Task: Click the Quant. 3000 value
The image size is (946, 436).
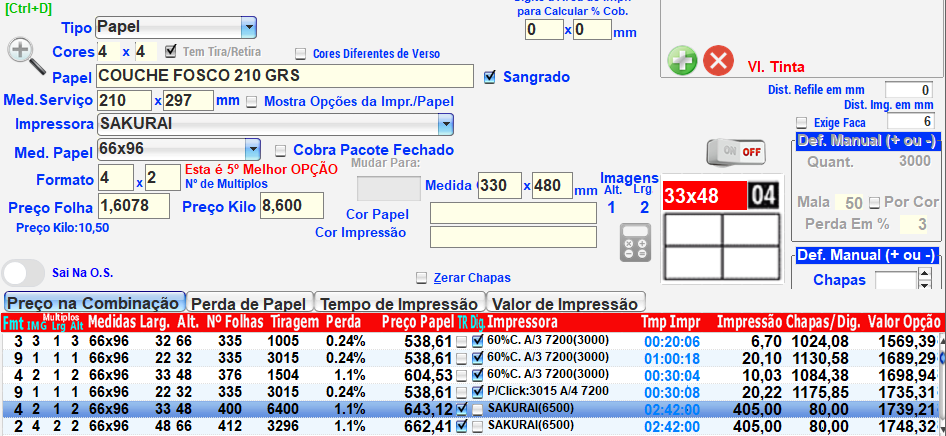Action: click(914, 162)
